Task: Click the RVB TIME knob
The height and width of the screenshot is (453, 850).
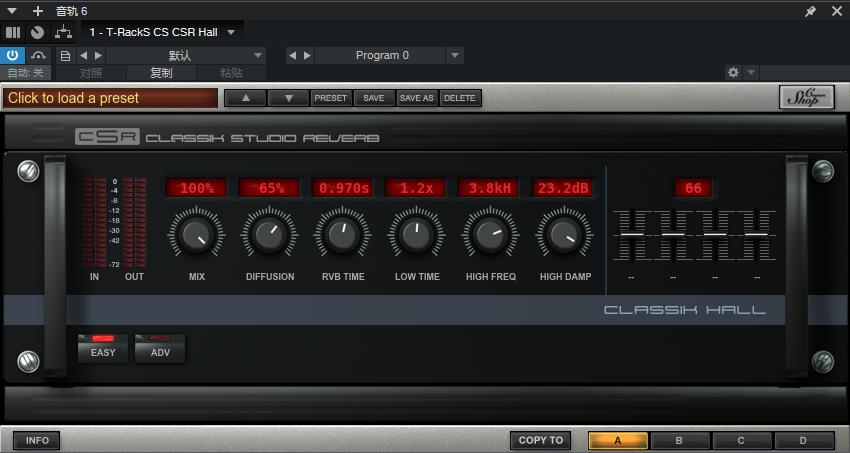Action: 343,235
